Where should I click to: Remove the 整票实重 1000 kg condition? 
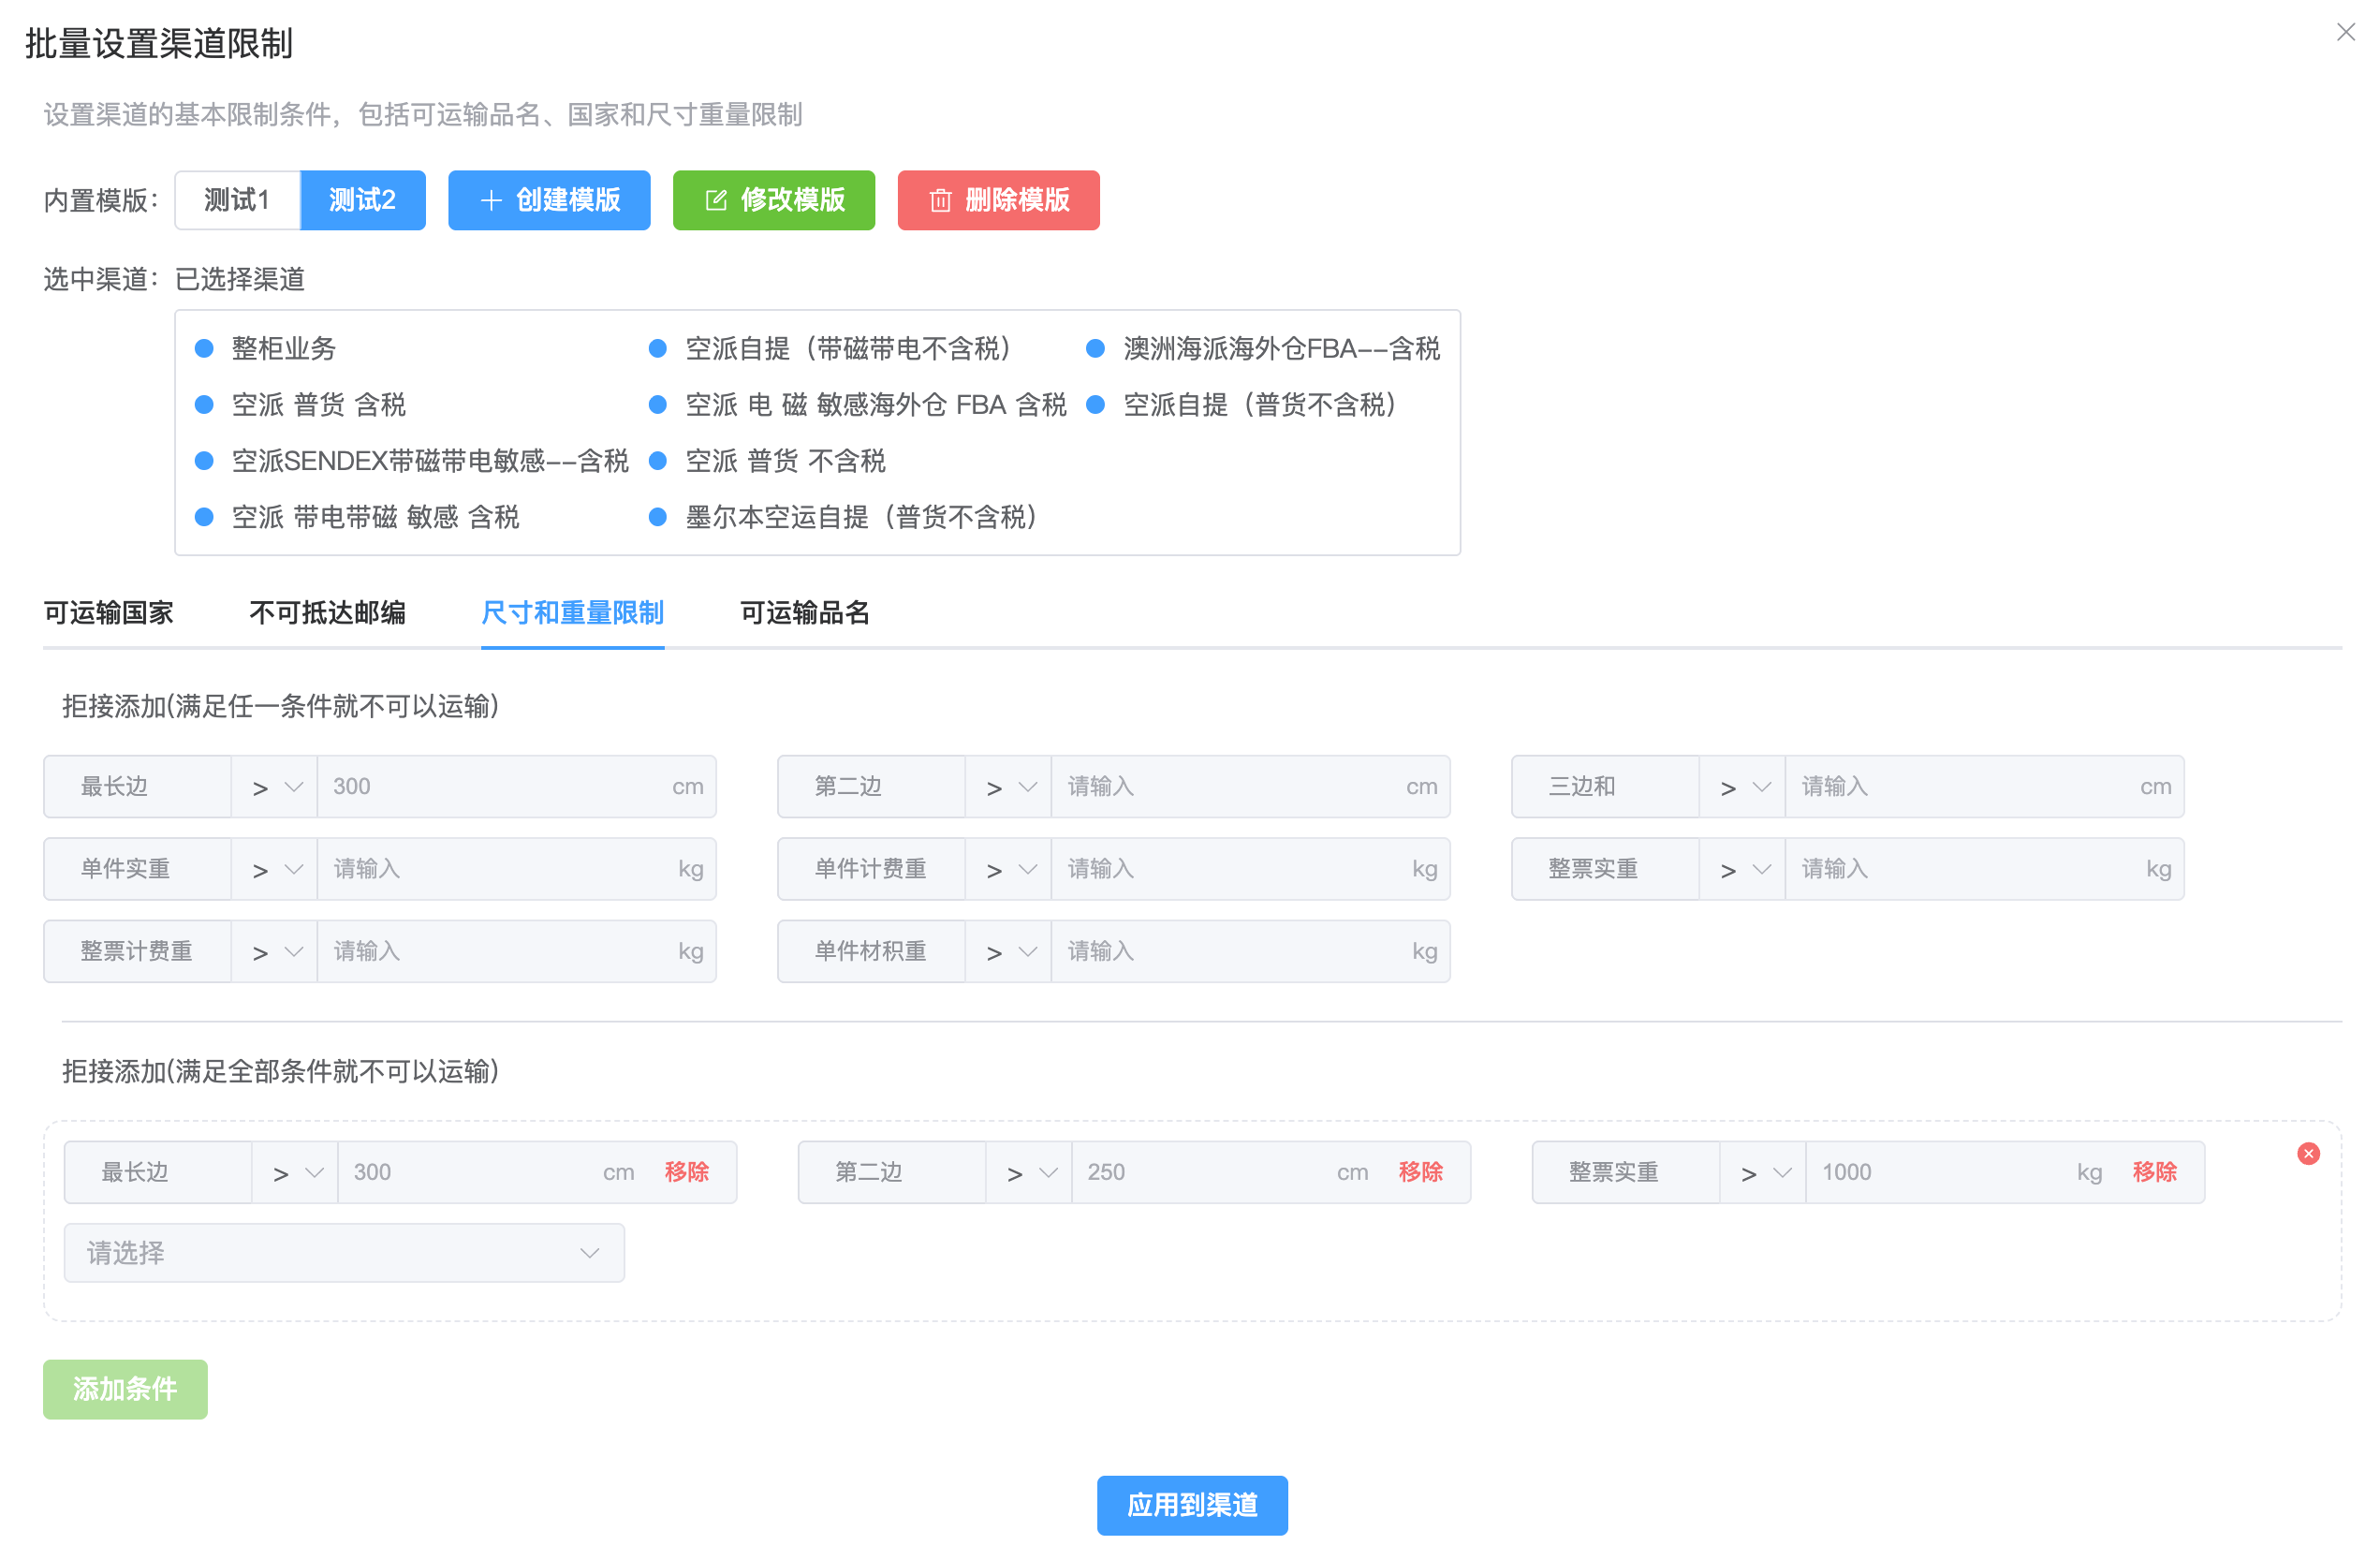(2153, 1171)
